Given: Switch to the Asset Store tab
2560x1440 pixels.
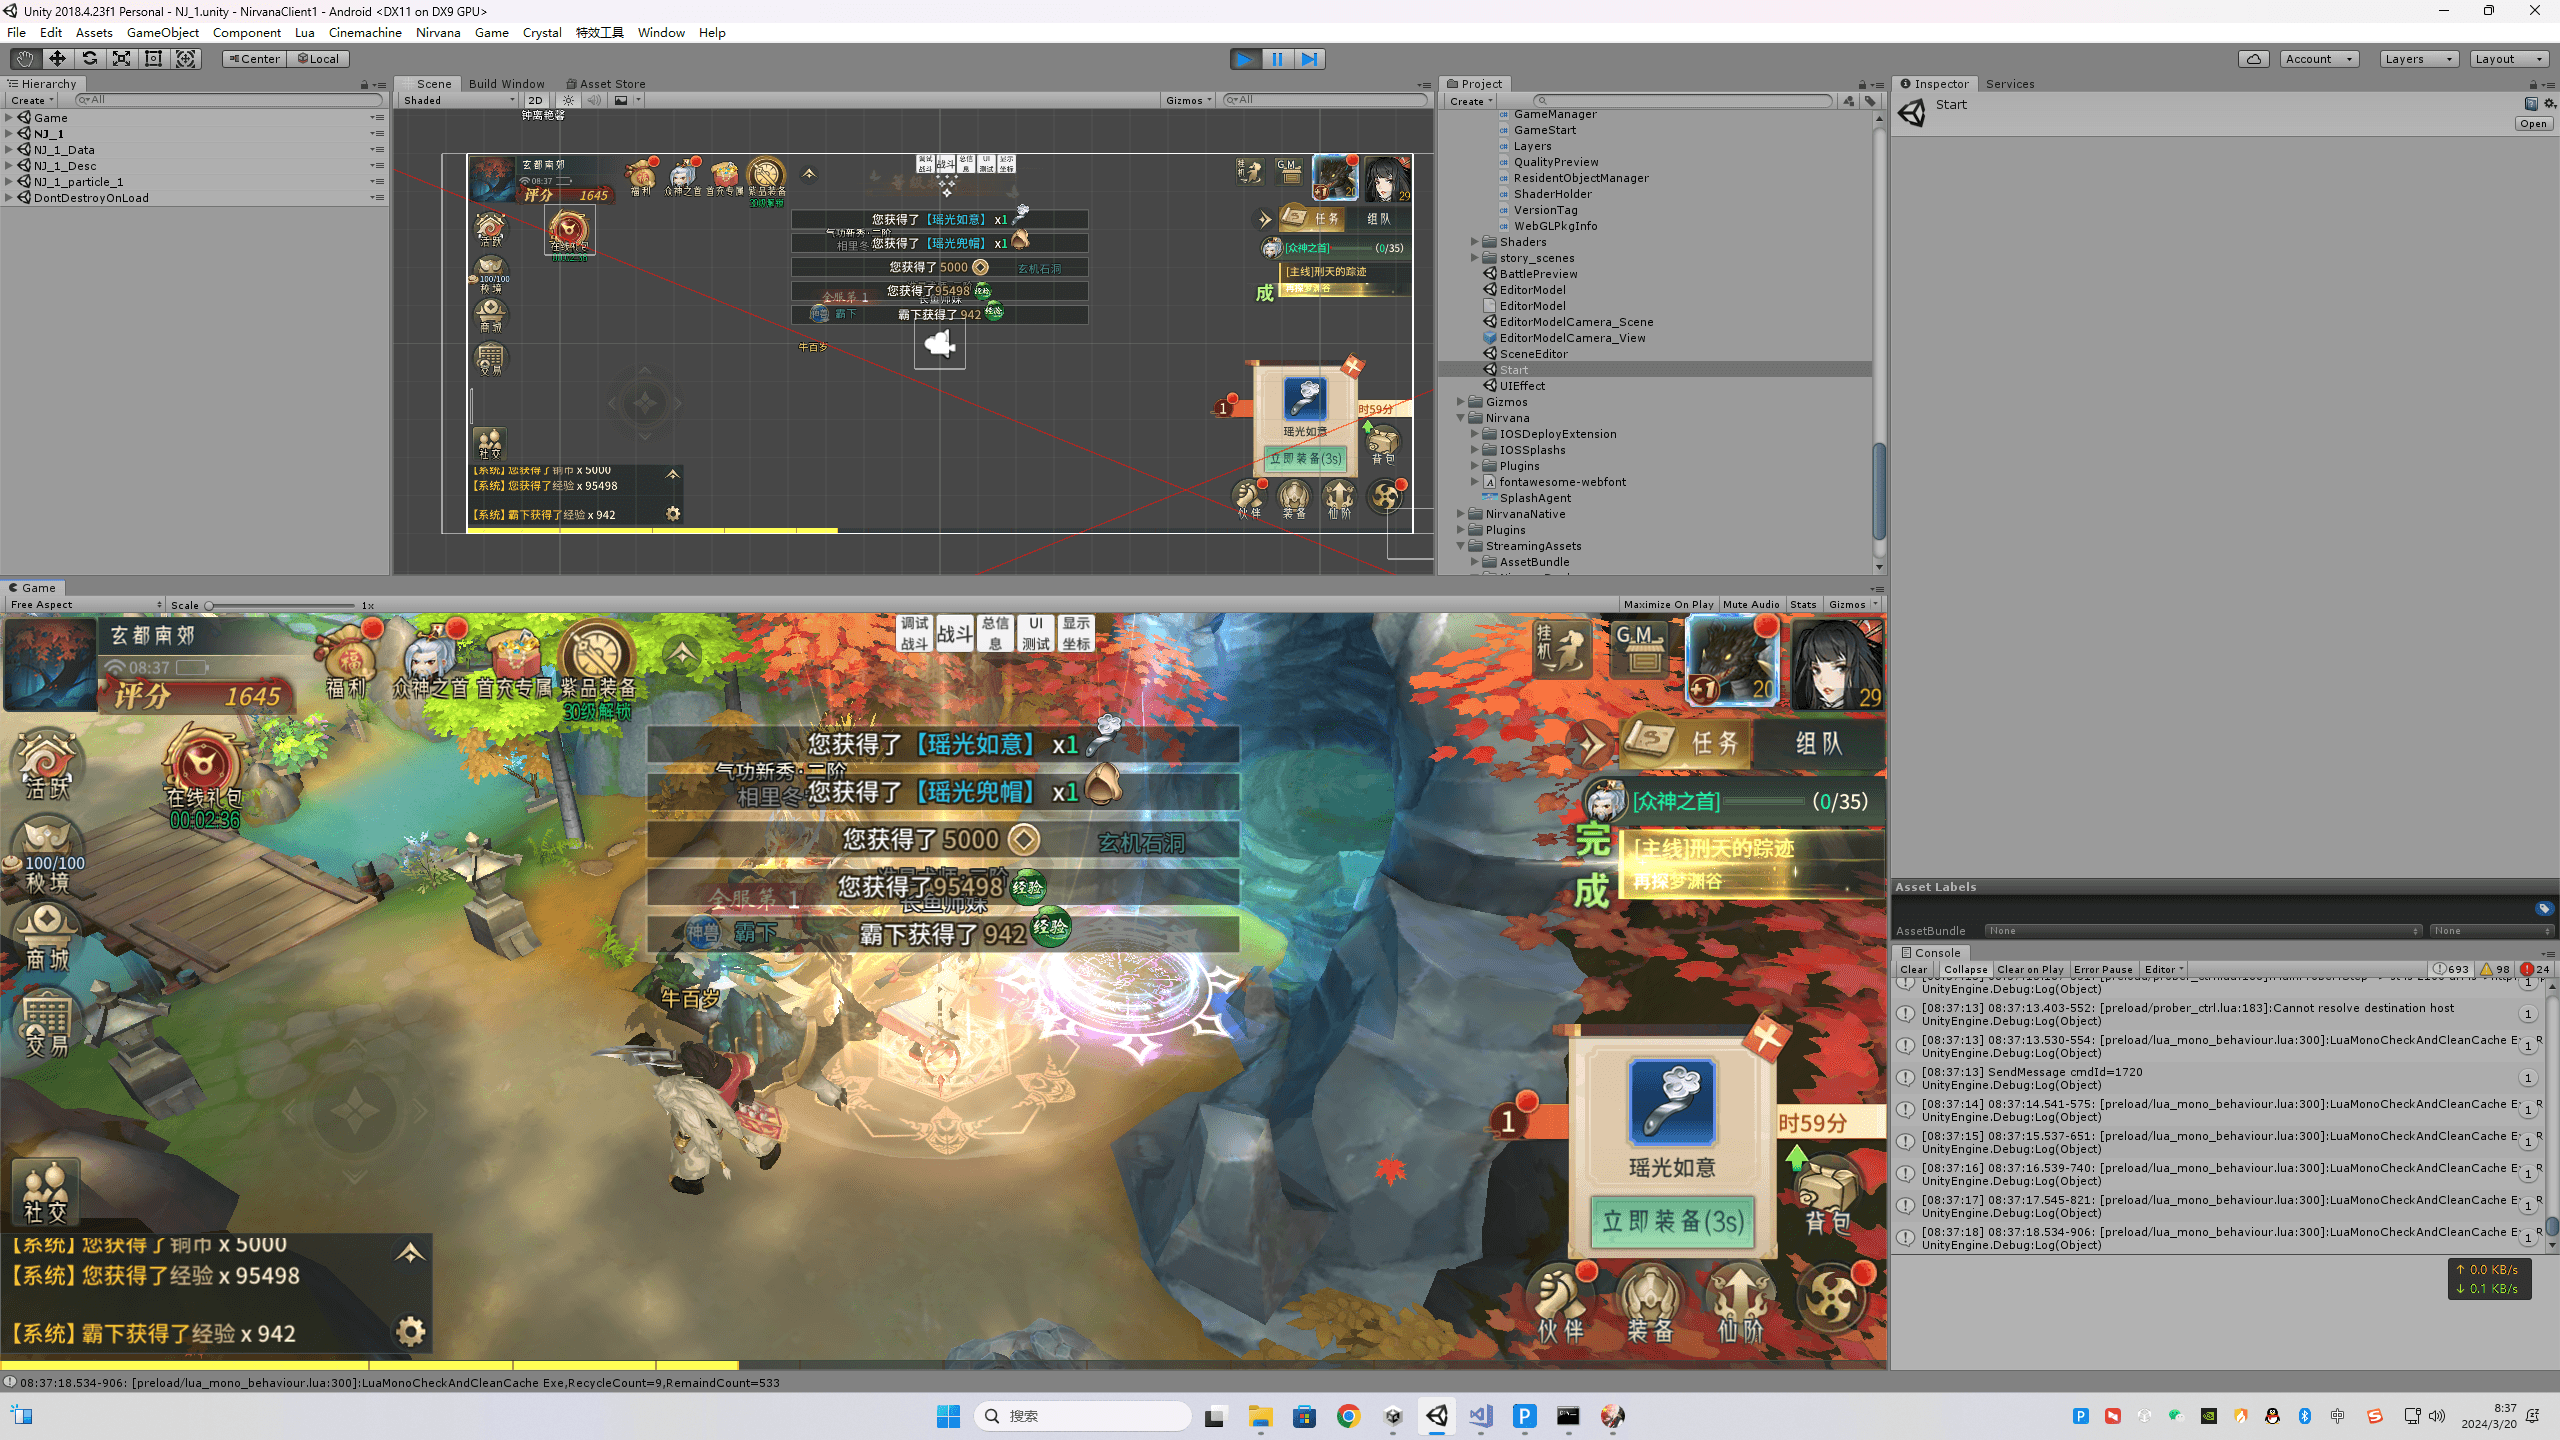Looking at the screenshot, I should [606, 84].
